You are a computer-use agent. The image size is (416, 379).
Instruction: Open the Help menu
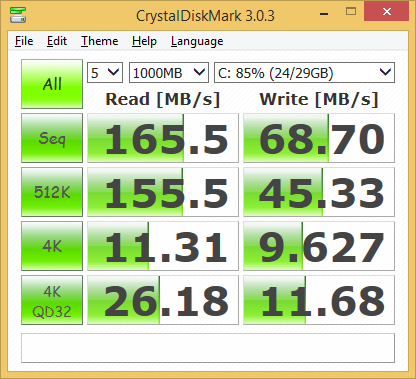[144, 41]
